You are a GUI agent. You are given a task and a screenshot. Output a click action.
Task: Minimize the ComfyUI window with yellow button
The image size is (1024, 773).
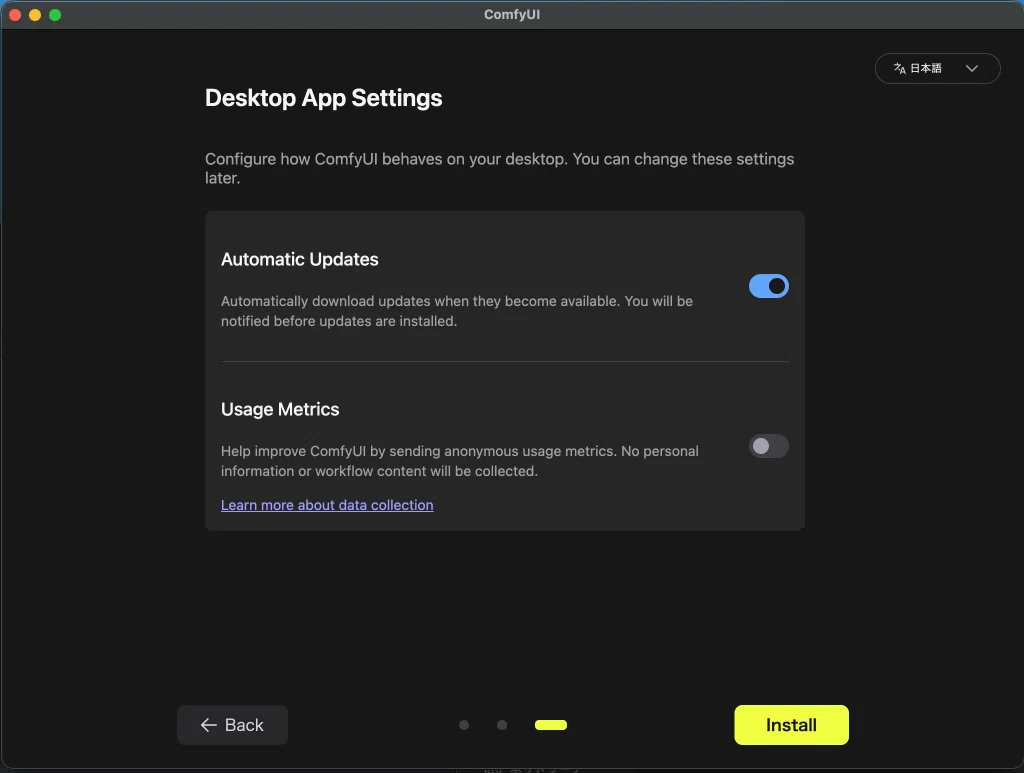click(35, 14)
